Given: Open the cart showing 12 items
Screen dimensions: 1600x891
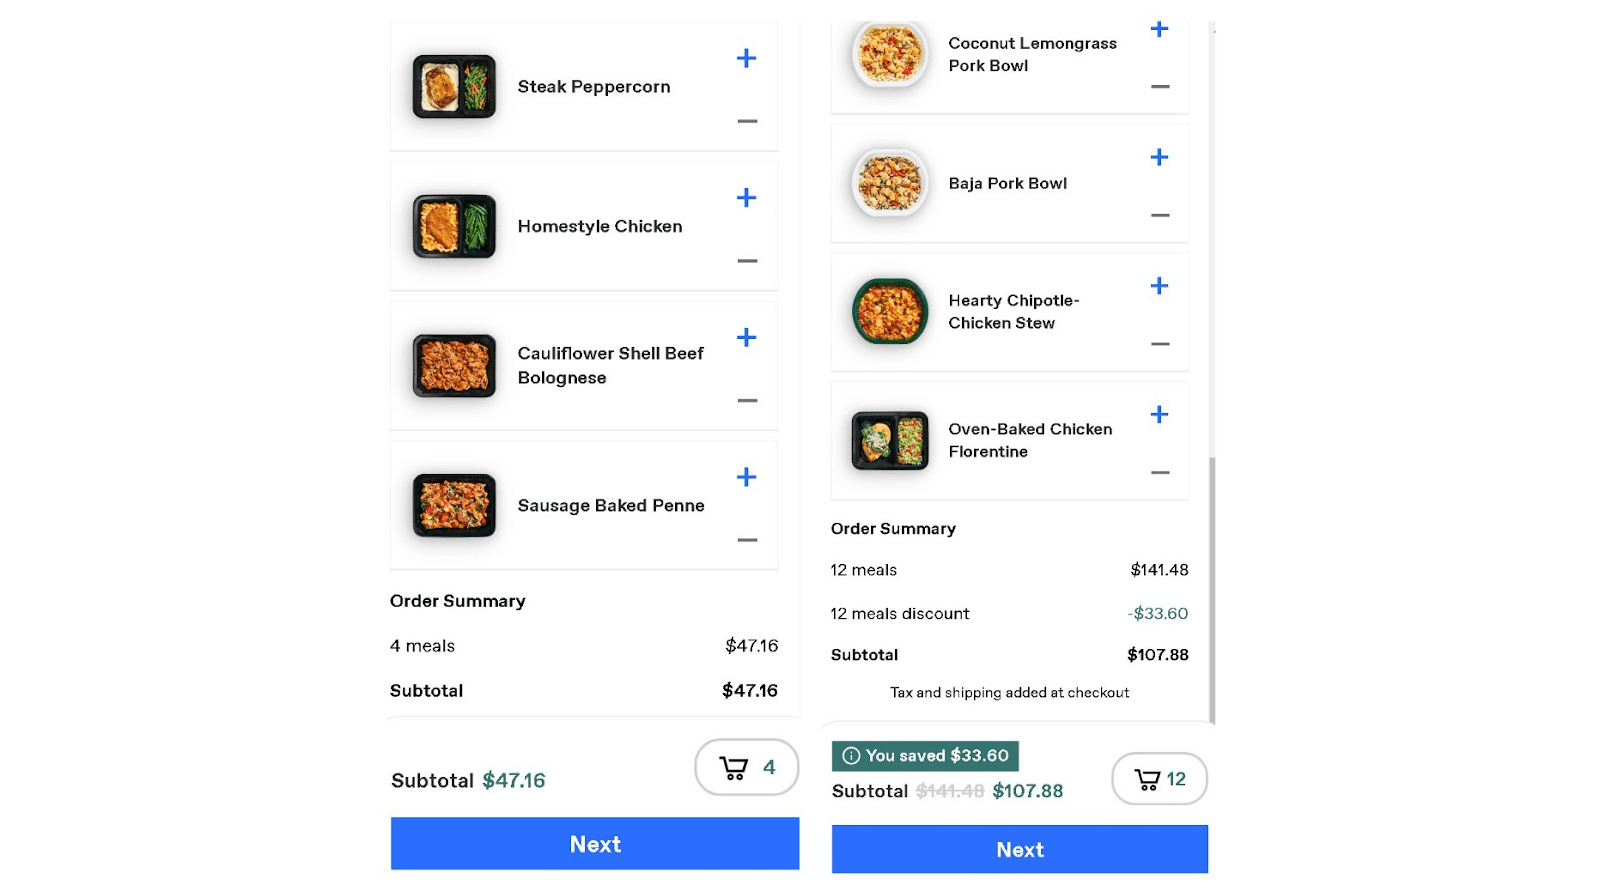Looking at the screenshot, I should pos(1159,779).
